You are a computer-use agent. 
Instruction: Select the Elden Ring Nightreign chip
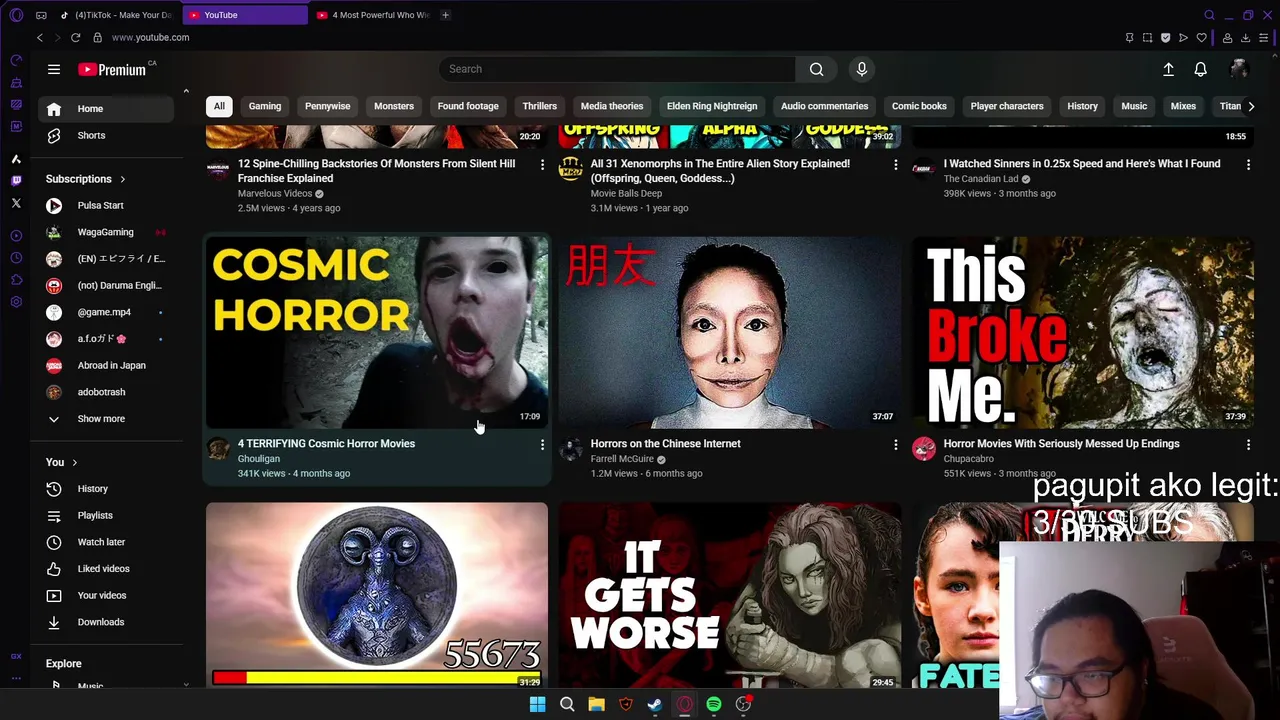click(712, 106)
